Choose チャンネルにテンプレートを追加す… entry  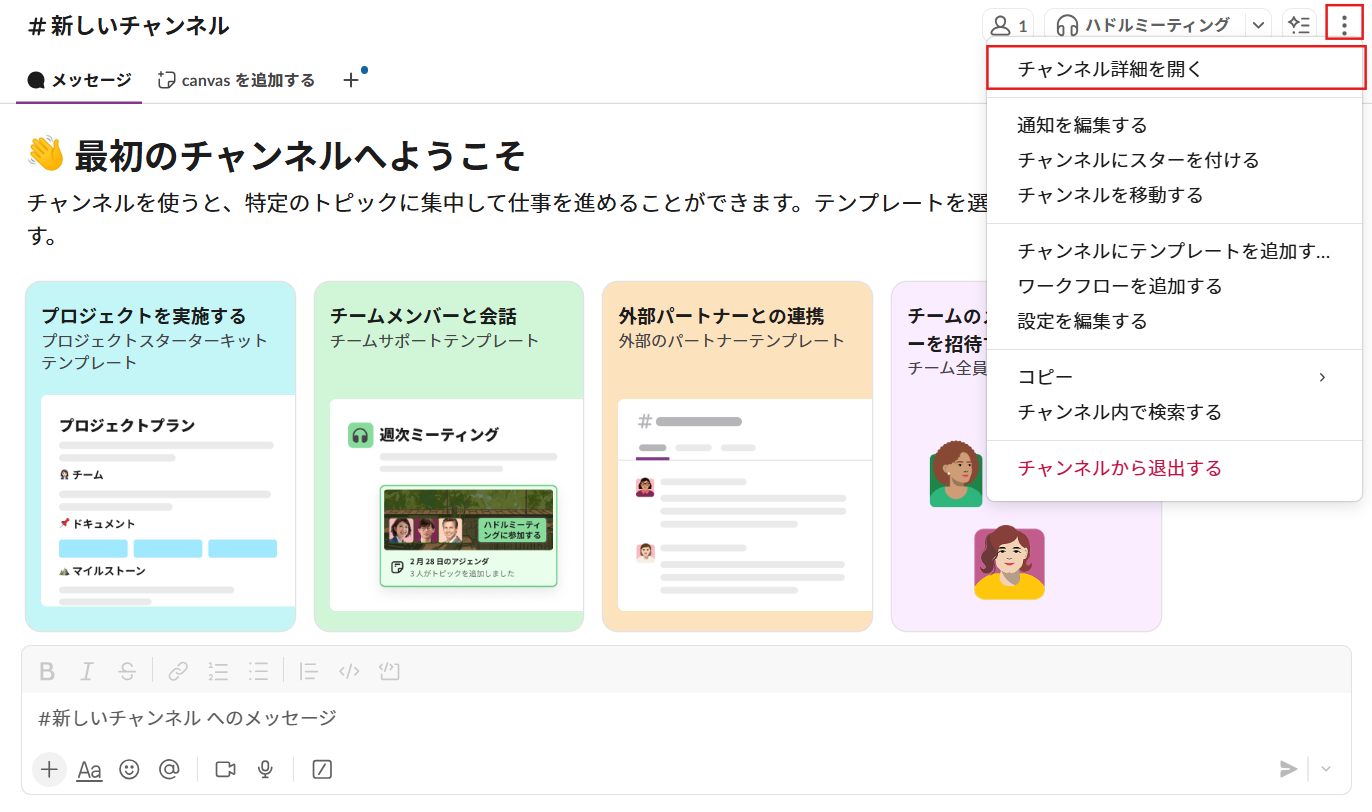pos(1175,251)
